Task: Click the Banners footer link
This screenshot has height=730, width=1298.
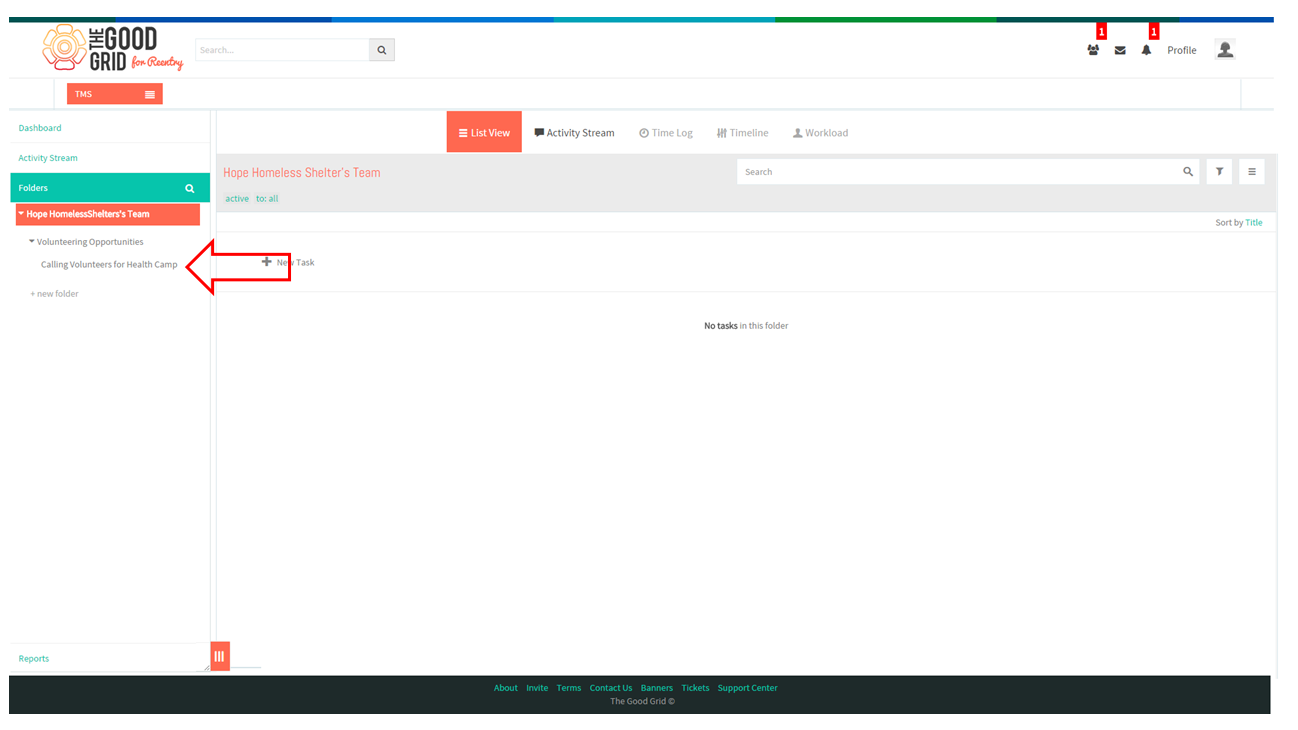Action: click(657, 688)
